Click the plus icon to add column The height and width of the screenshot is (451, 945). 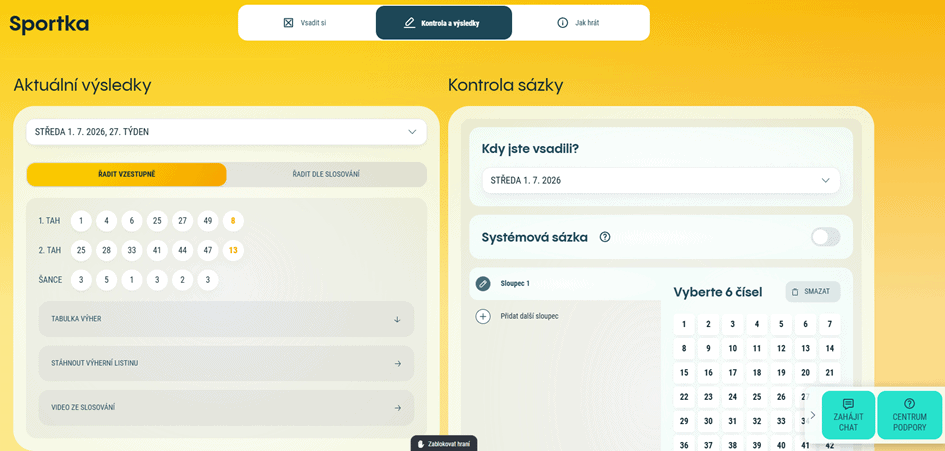[483, 316]
